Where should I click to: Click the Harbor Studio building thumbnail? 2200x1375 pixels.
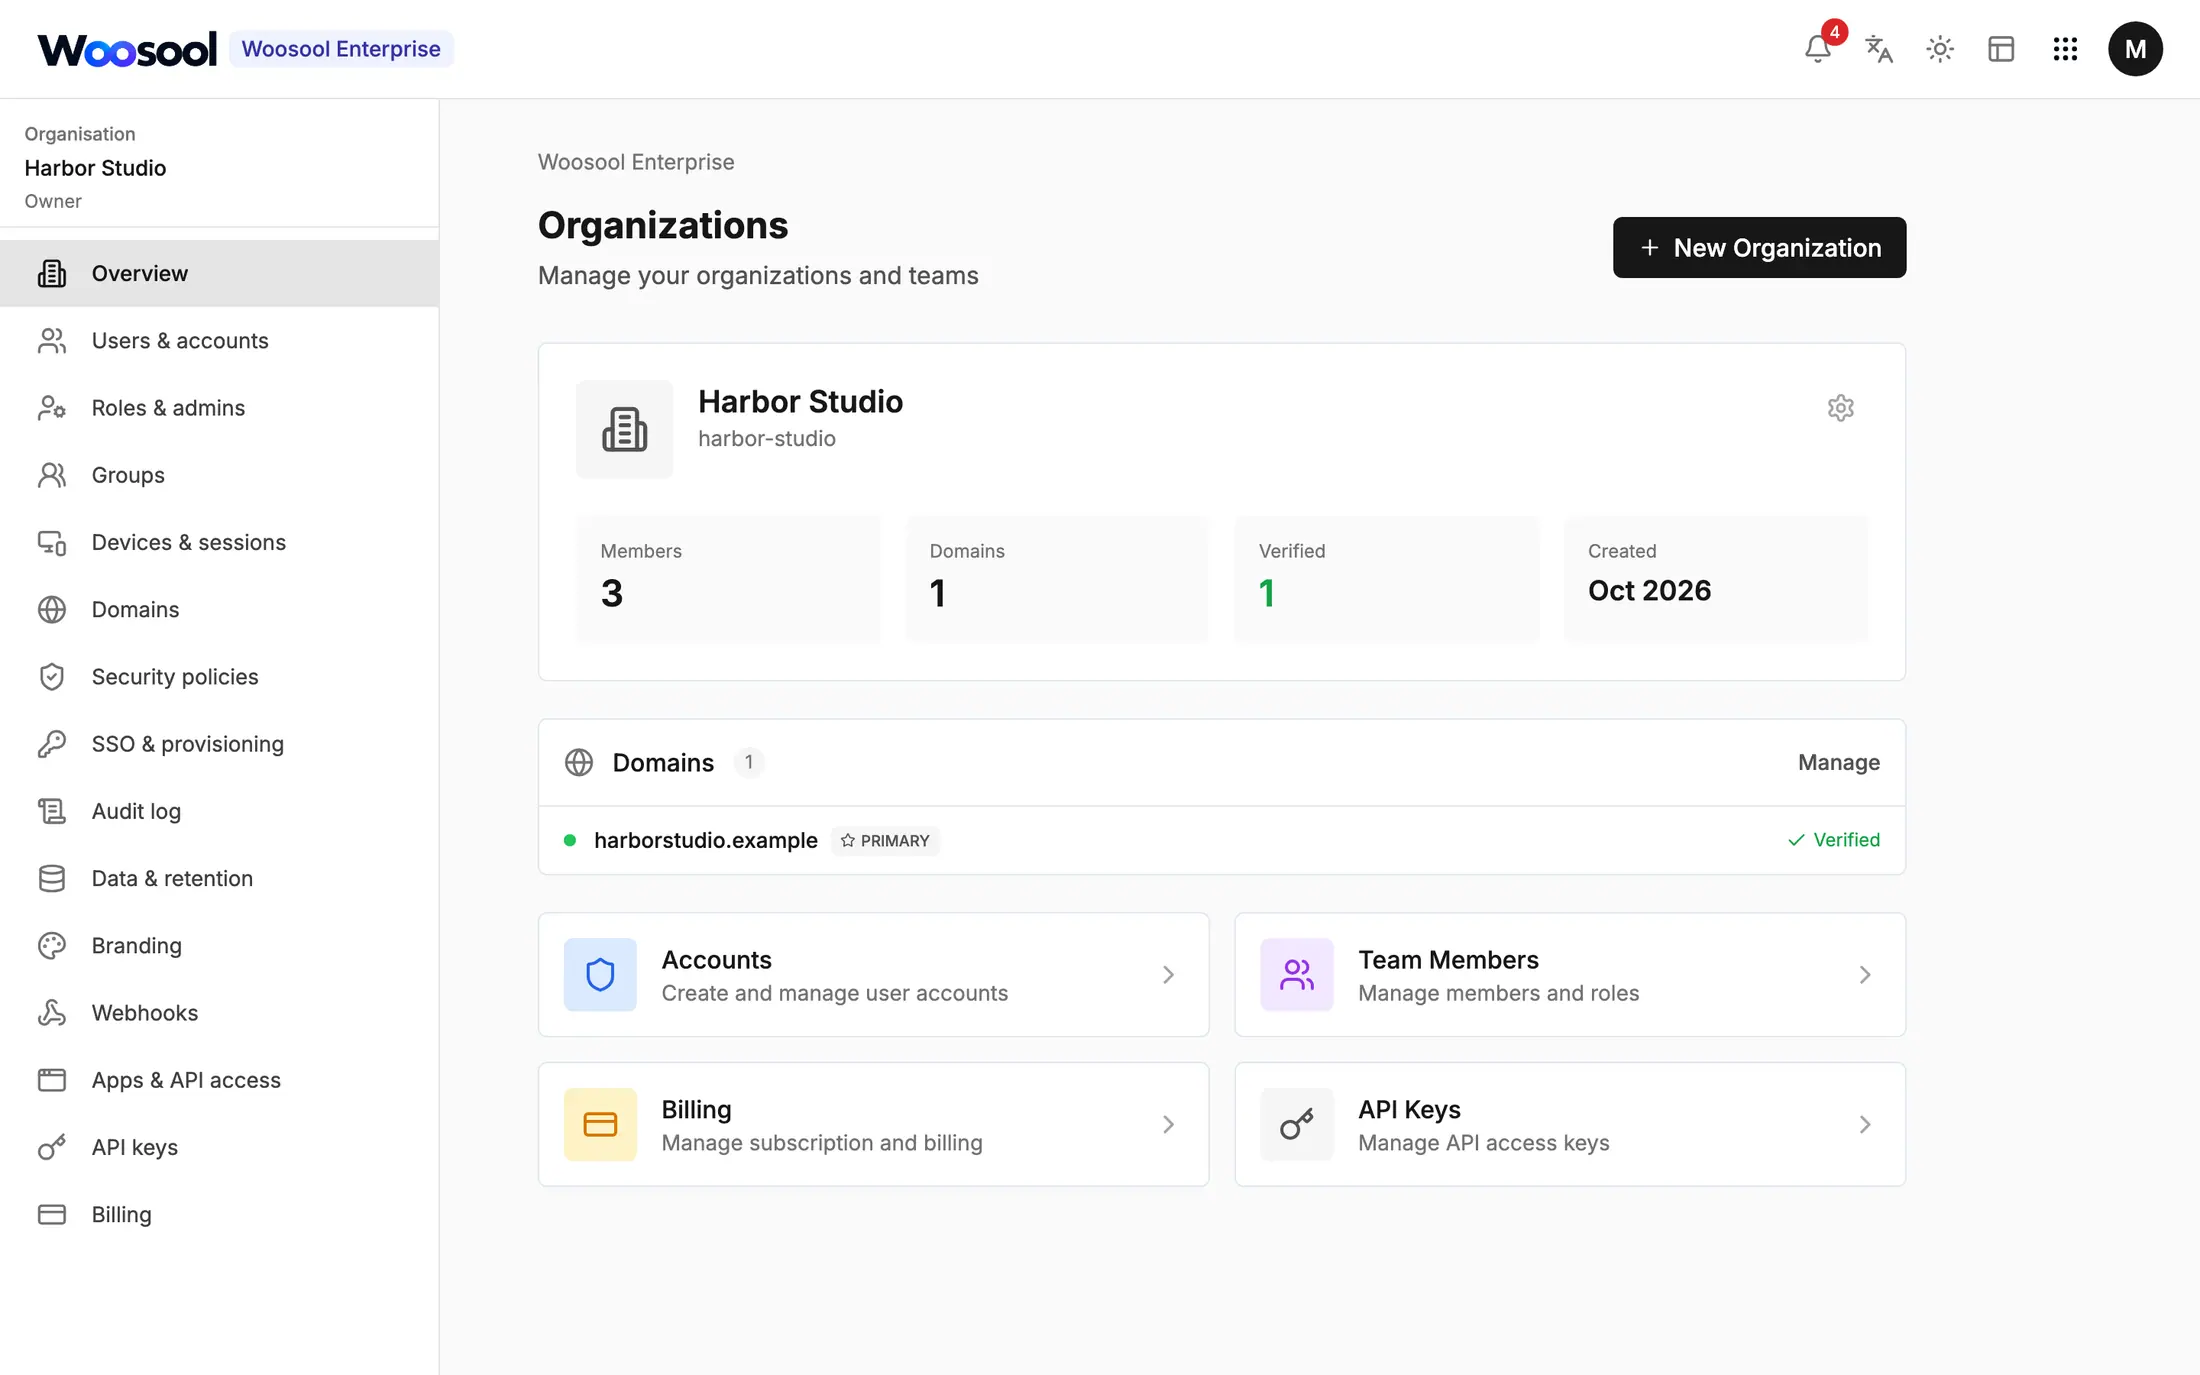tap(625, 429)
